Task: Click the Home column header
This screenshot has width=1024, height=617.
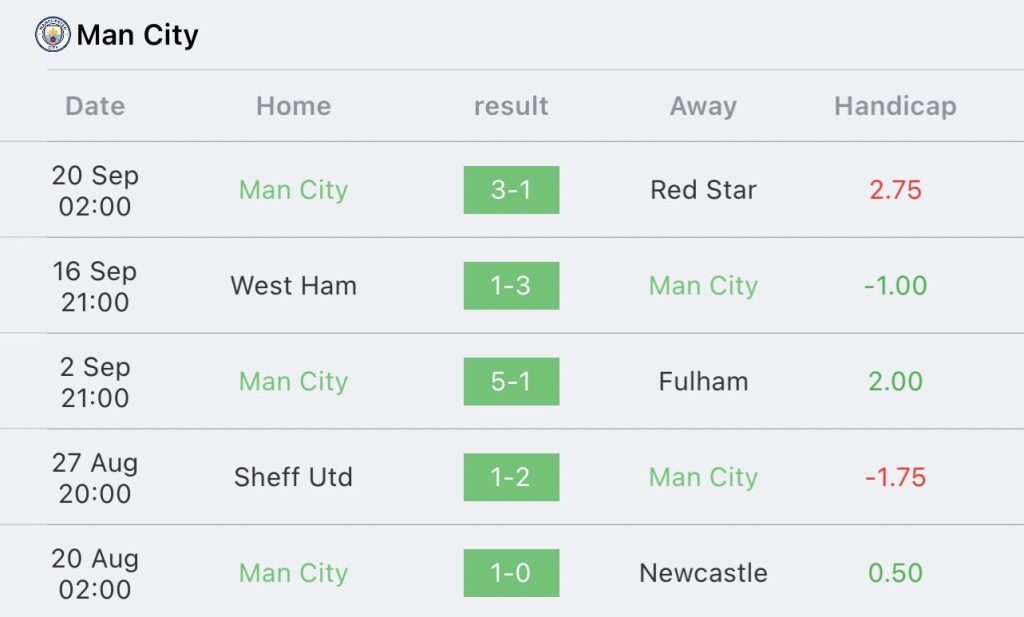Action: [x=293, y=106]
